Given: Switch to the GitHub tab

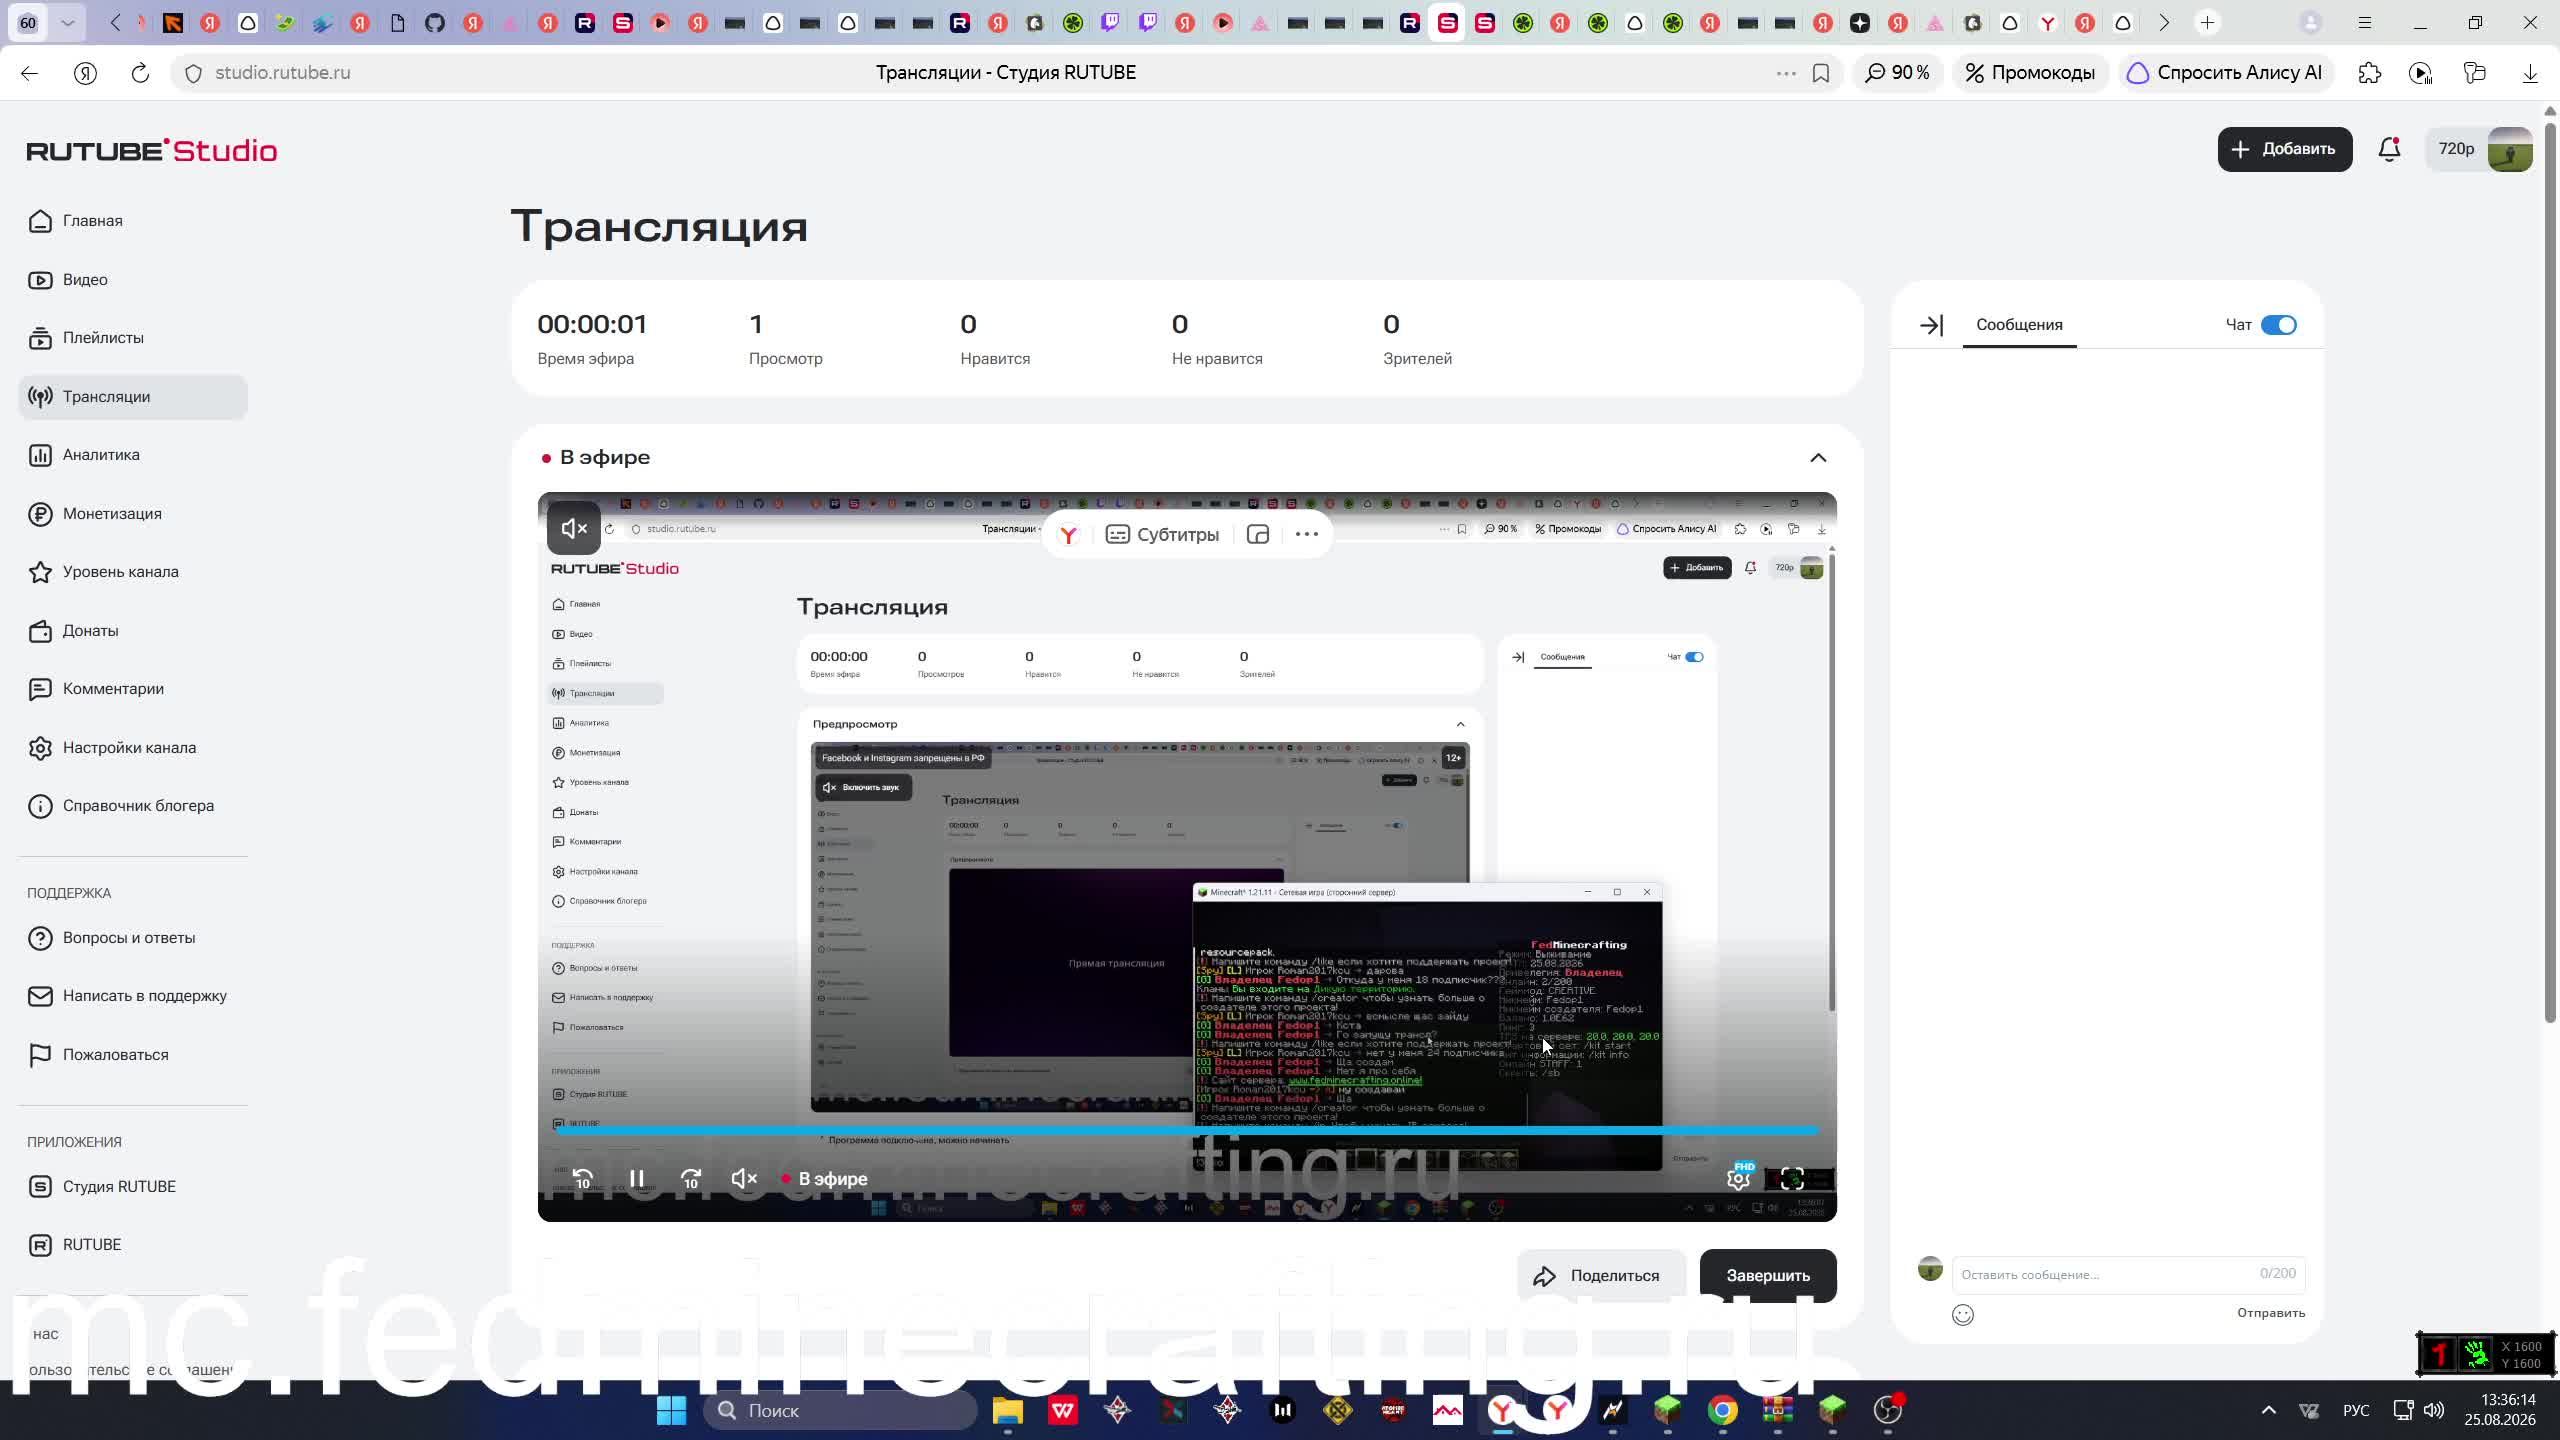Looking at the screenshot, I should 435,23.
